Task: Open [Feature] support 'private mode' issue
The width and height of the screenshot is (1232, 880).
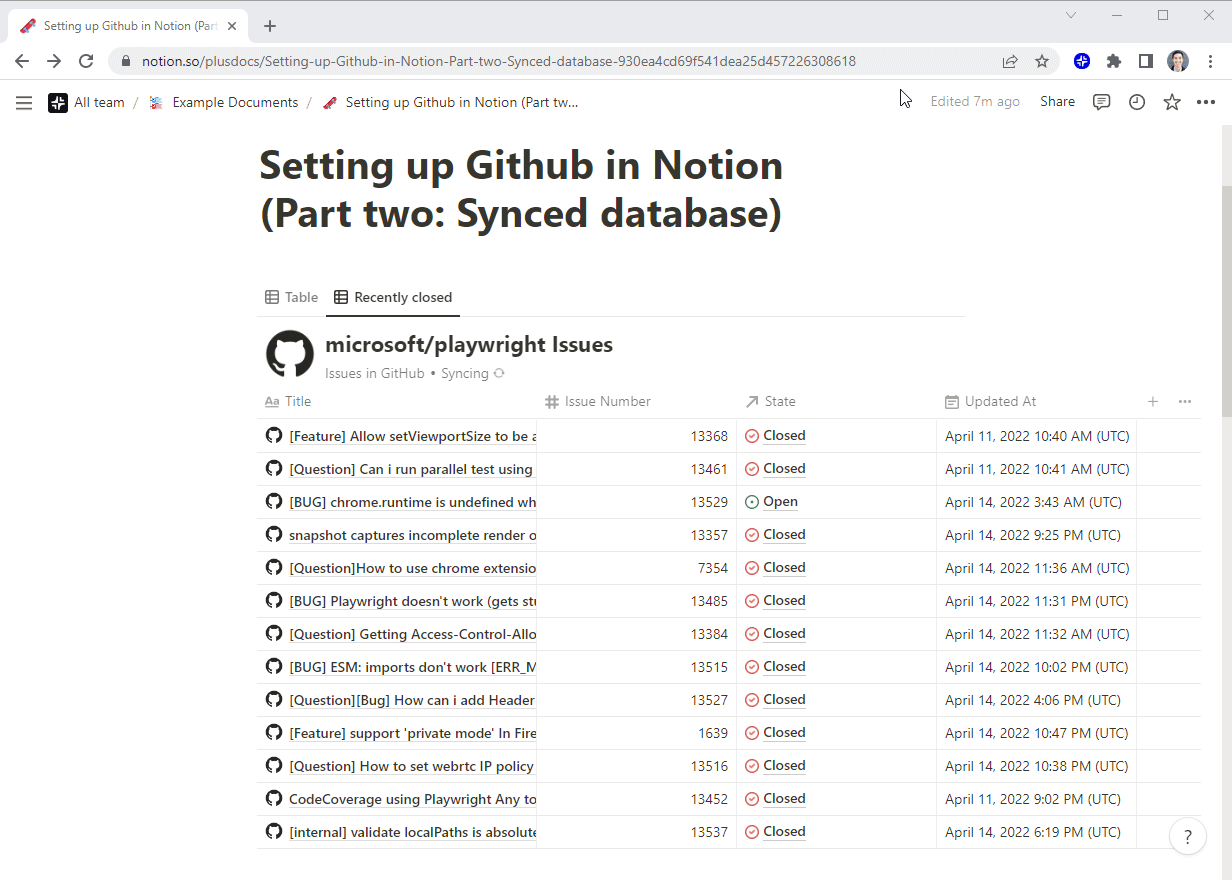Action: click(x=413, y=733)
